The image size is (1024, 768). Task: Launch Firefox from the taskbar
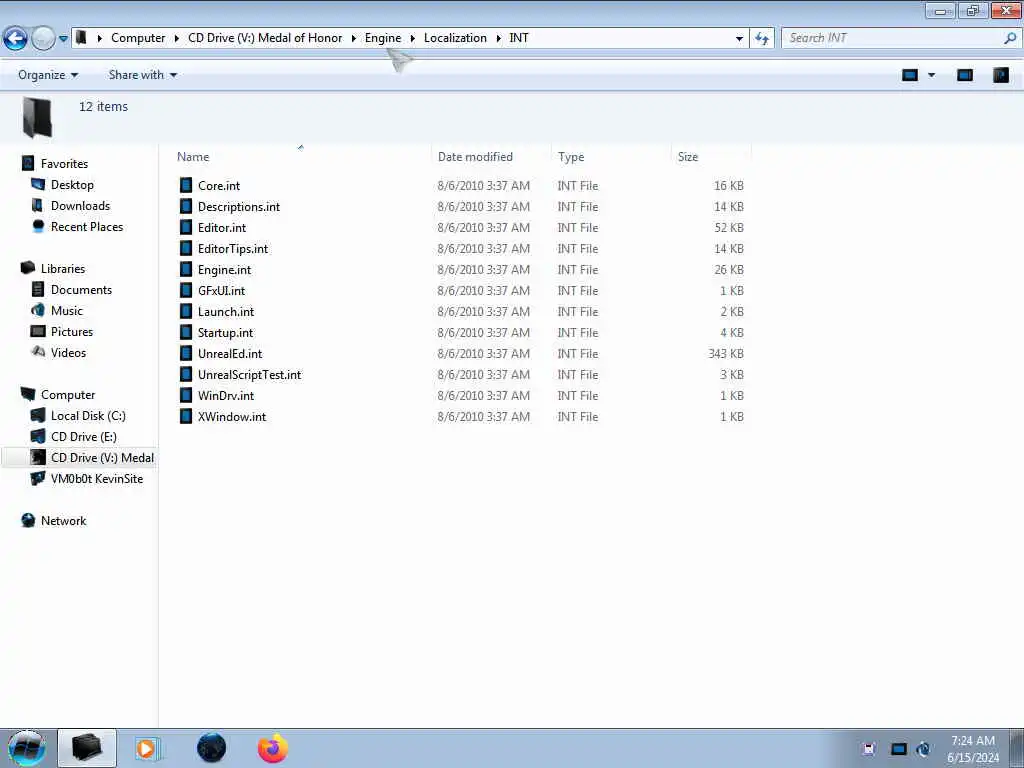coord(272,748)
